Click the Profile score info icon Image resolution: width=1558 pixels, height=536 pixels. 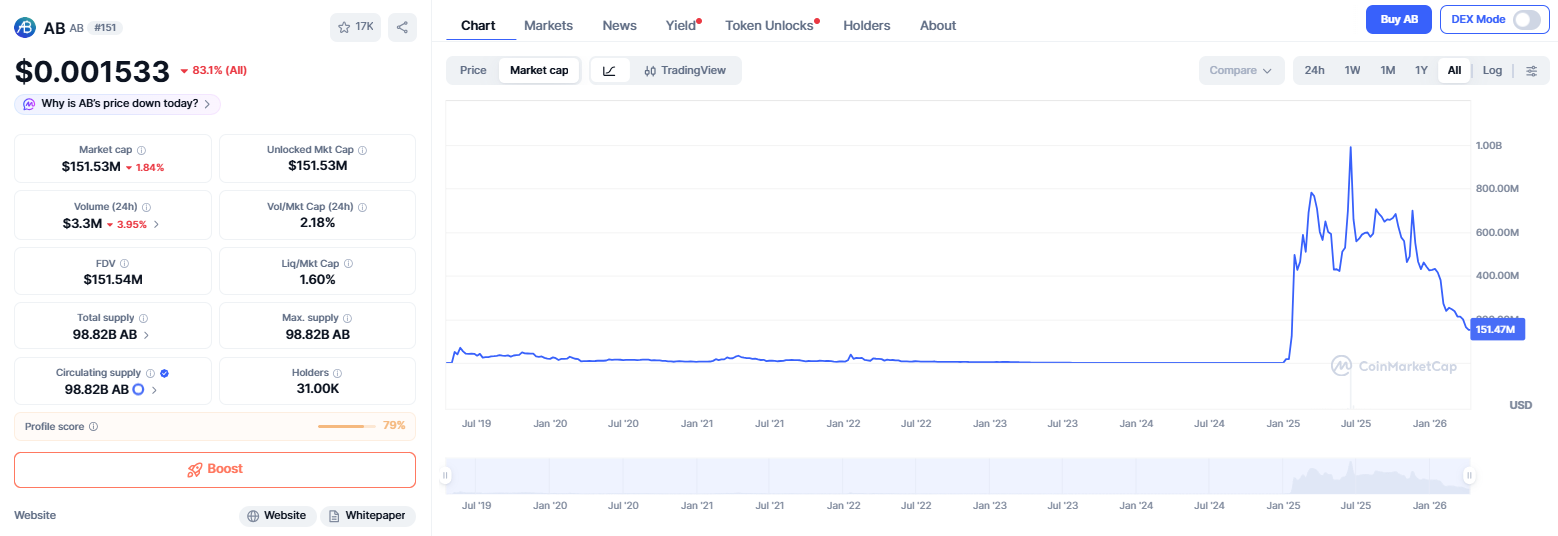(93, 426)
